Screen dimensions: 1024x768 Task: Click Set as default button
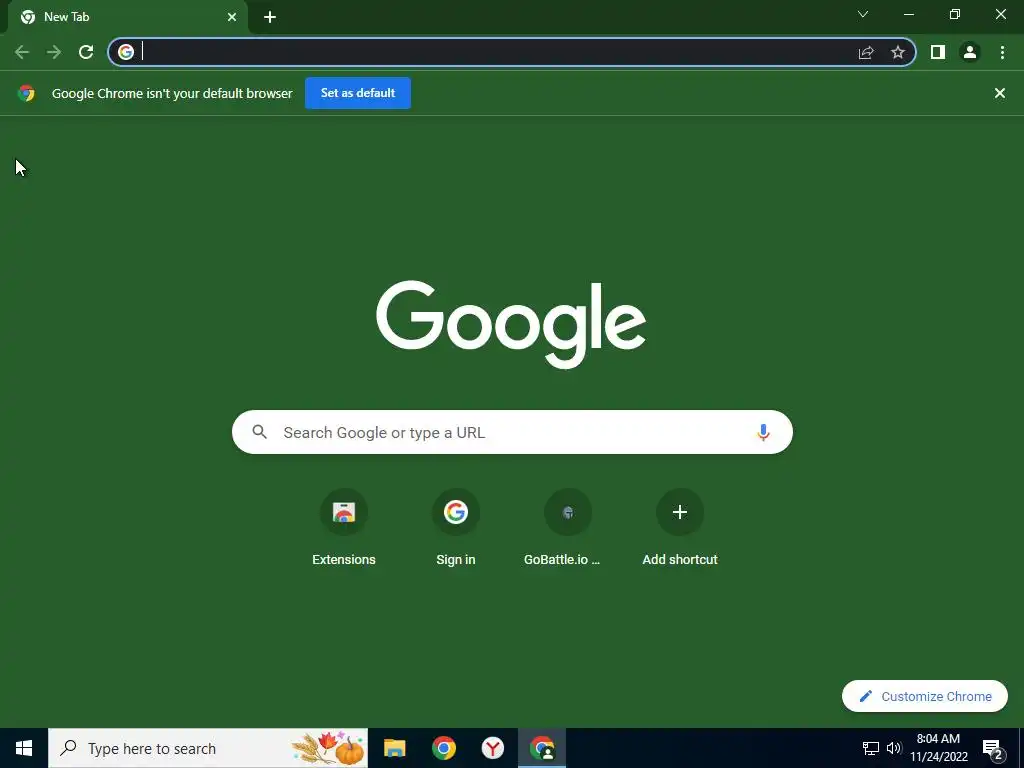[x=358, y=93]
